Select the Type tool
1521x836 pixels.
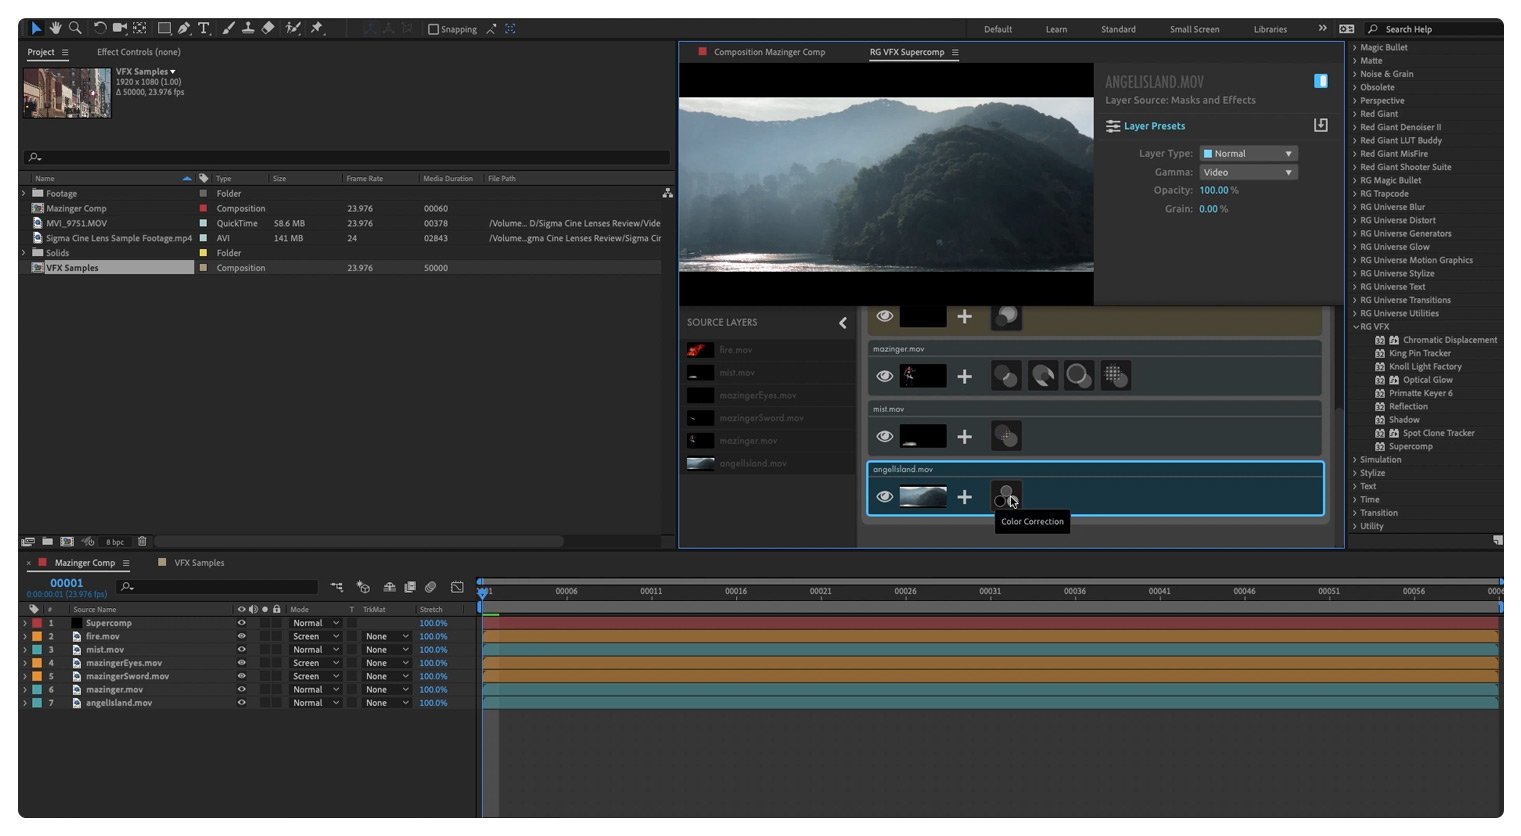[x=204, y=28]
